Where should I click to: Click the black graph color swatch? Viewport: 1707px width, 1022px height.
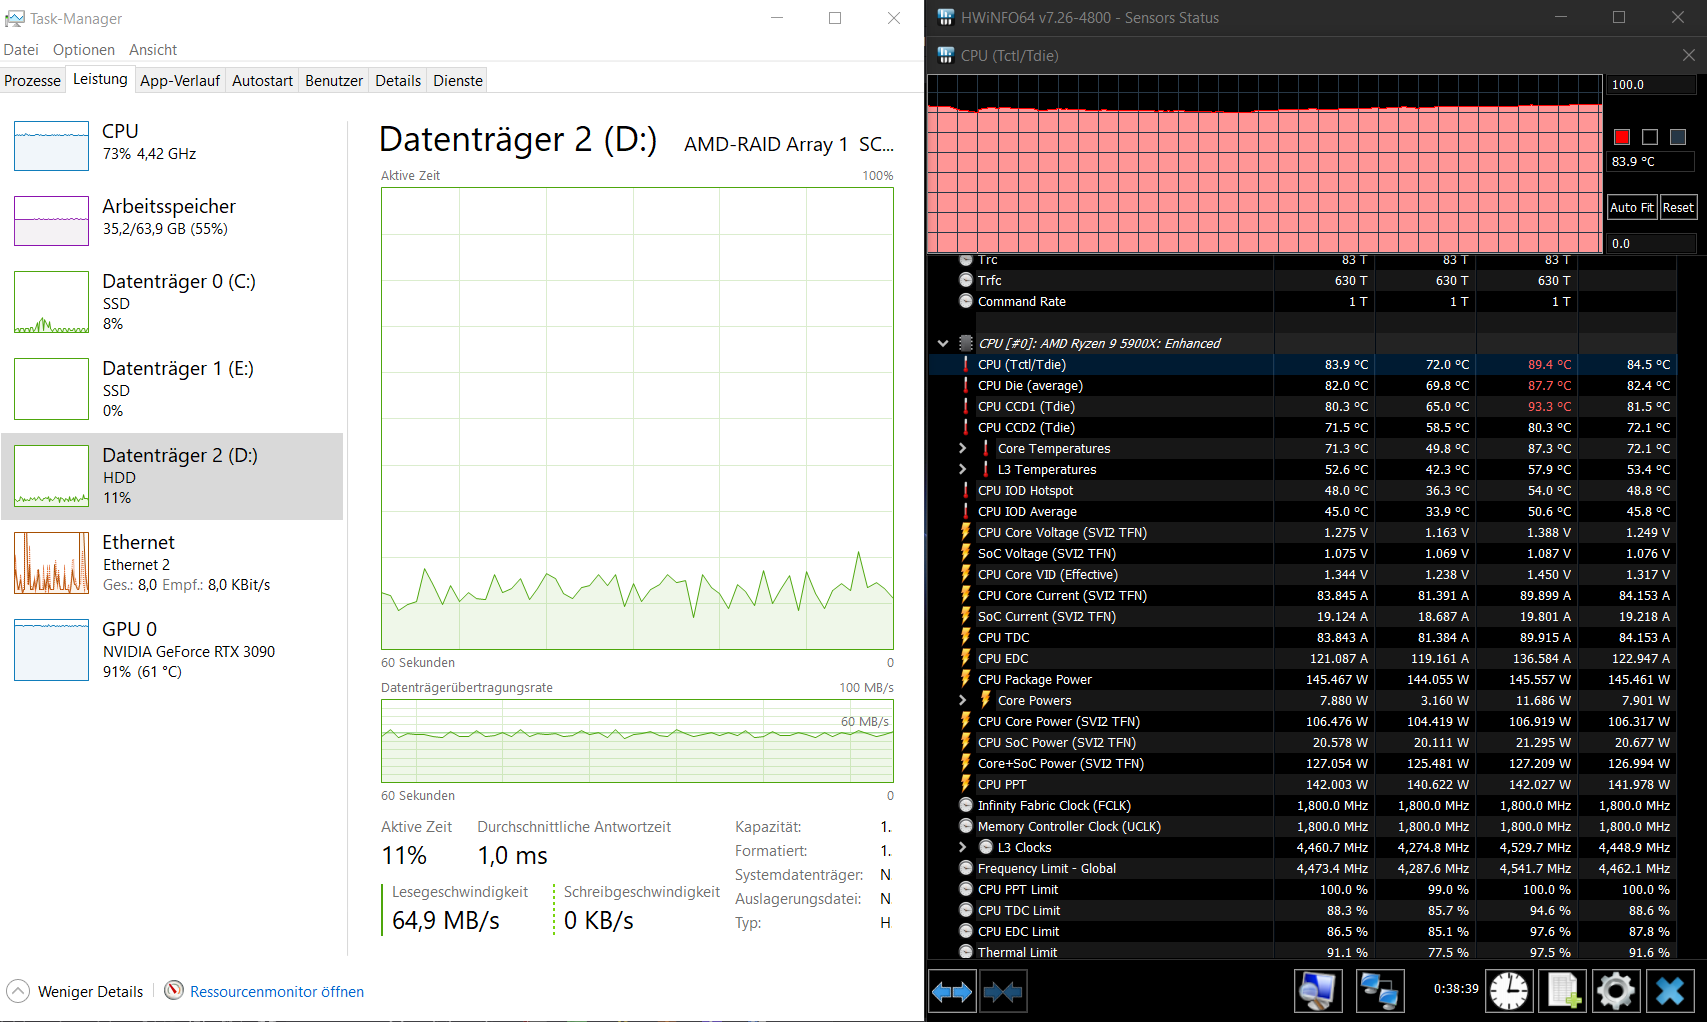pyautogui.click(x=1650, y=137)
